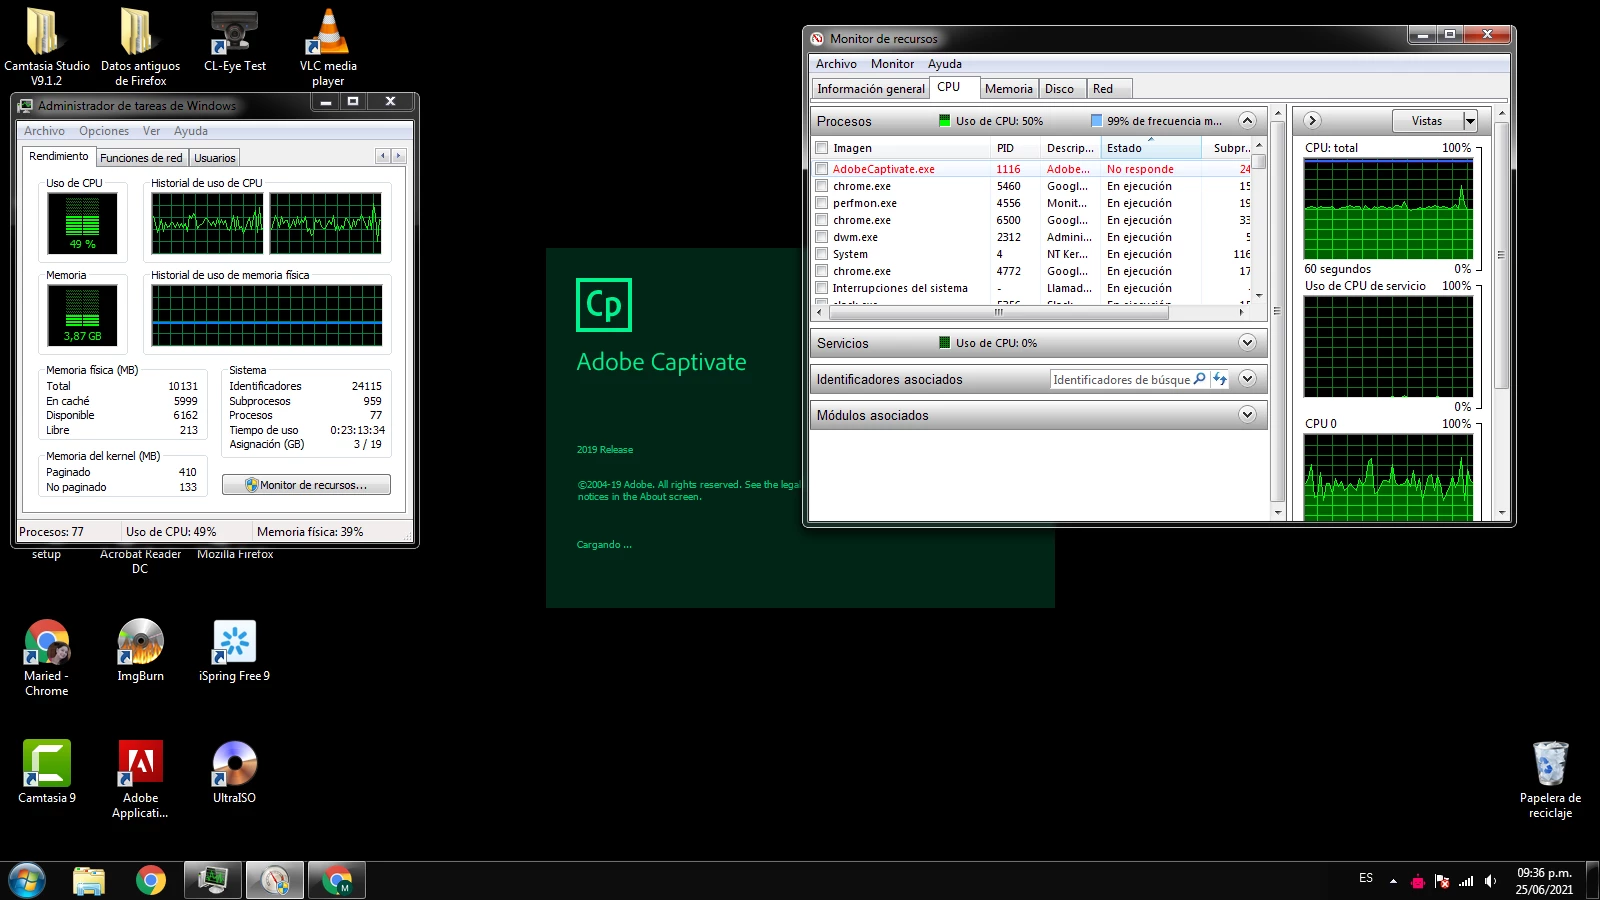Expand the Identificadores asociados section
Image resolution: width=1600 pixels, height=900 pixels.
click(1247, 379)
